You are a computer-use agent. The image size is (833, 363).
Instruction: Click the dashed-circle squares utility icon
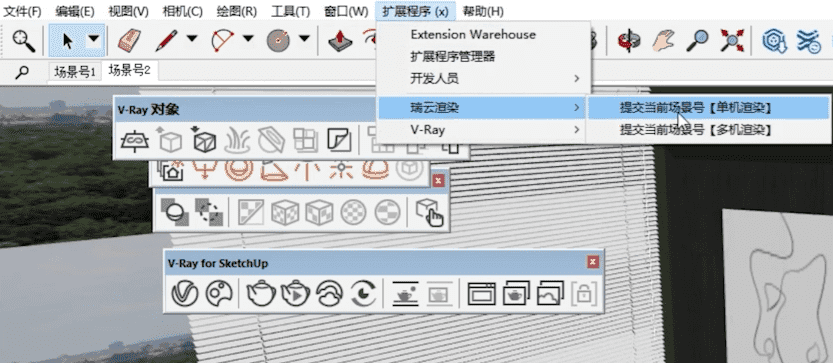click(x=209, y=212)
